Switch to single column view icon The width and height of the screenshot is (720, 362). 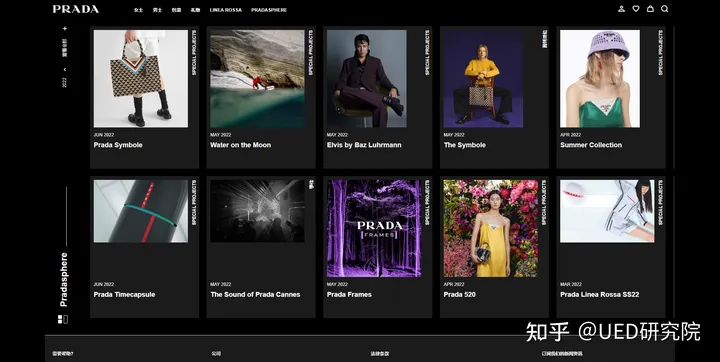click(x=66, y=319)
